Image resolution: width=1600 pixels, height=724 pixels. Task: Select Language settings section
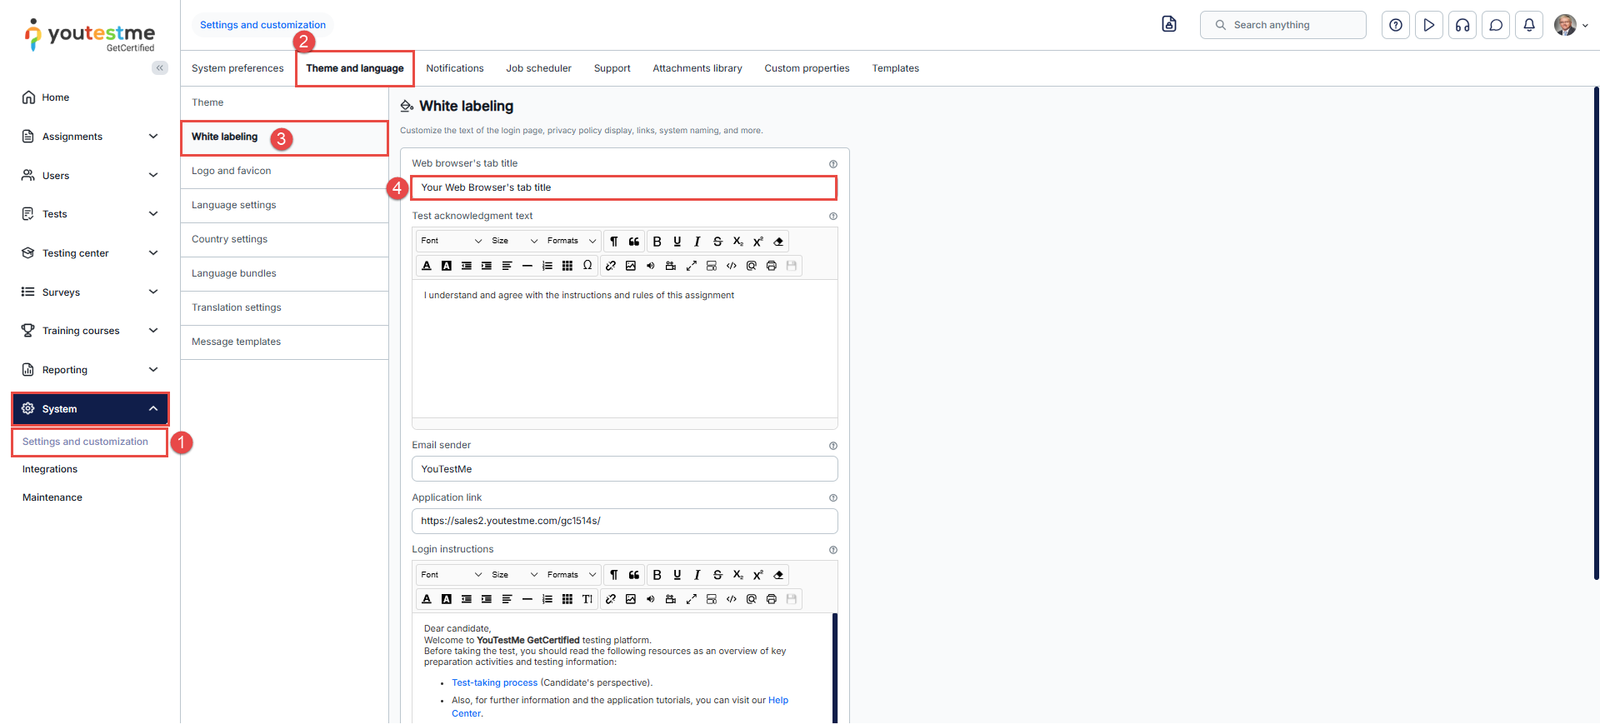click(285, 205)
